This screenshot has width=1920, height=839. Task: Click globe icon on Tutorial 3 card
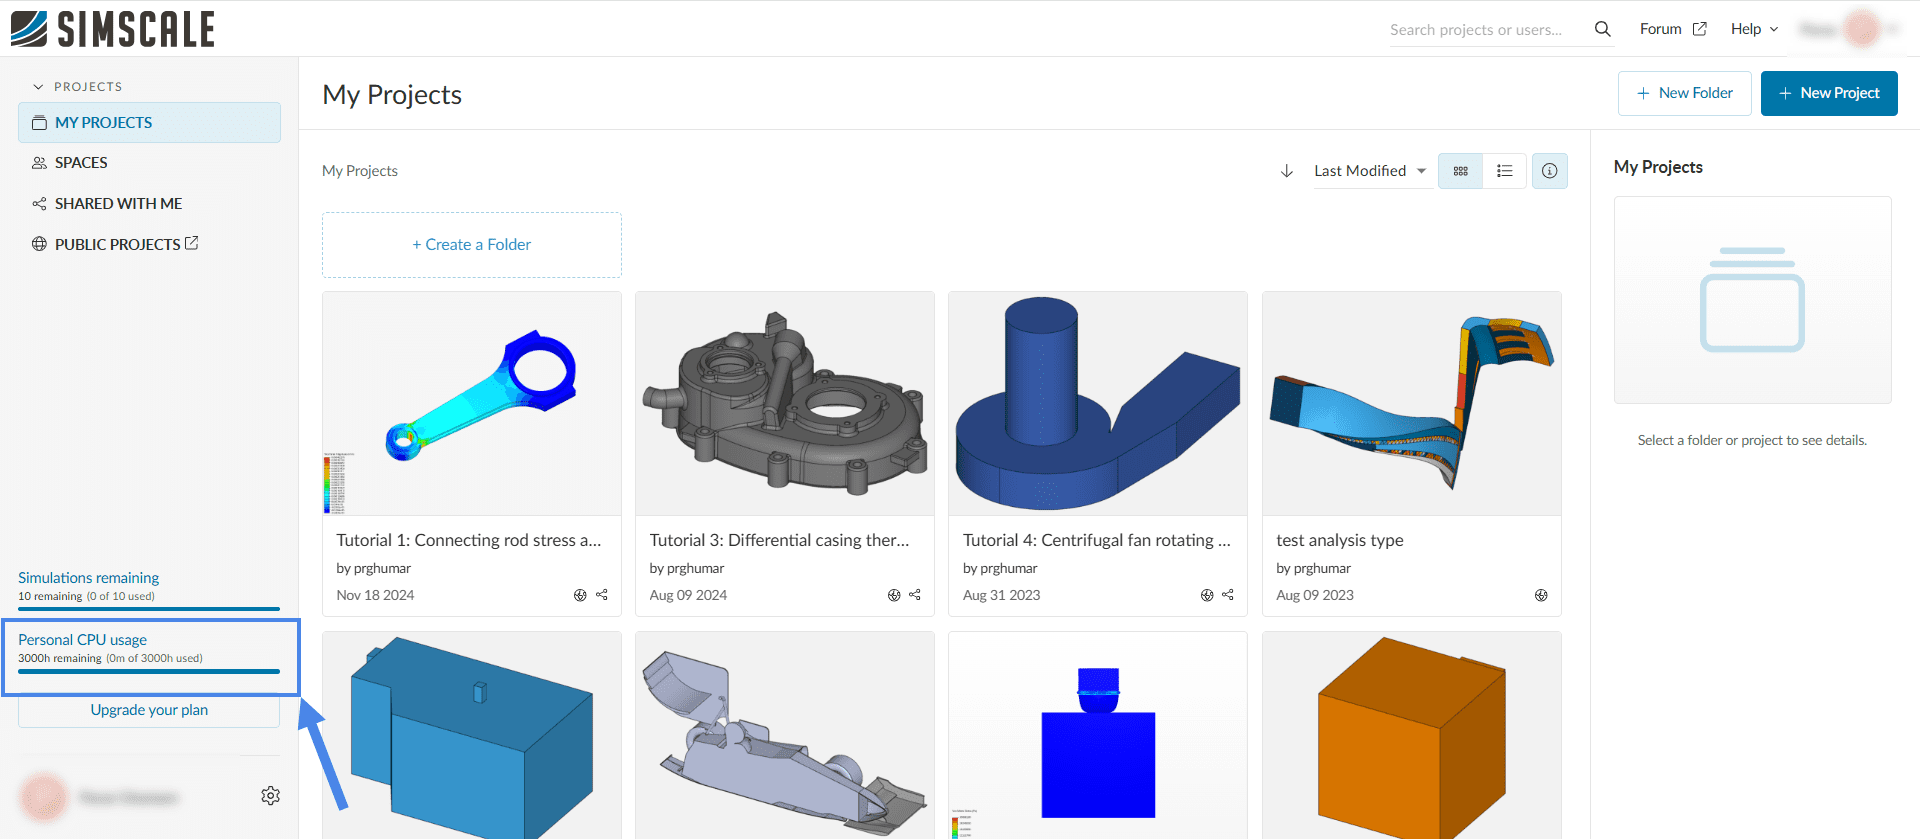894,595
